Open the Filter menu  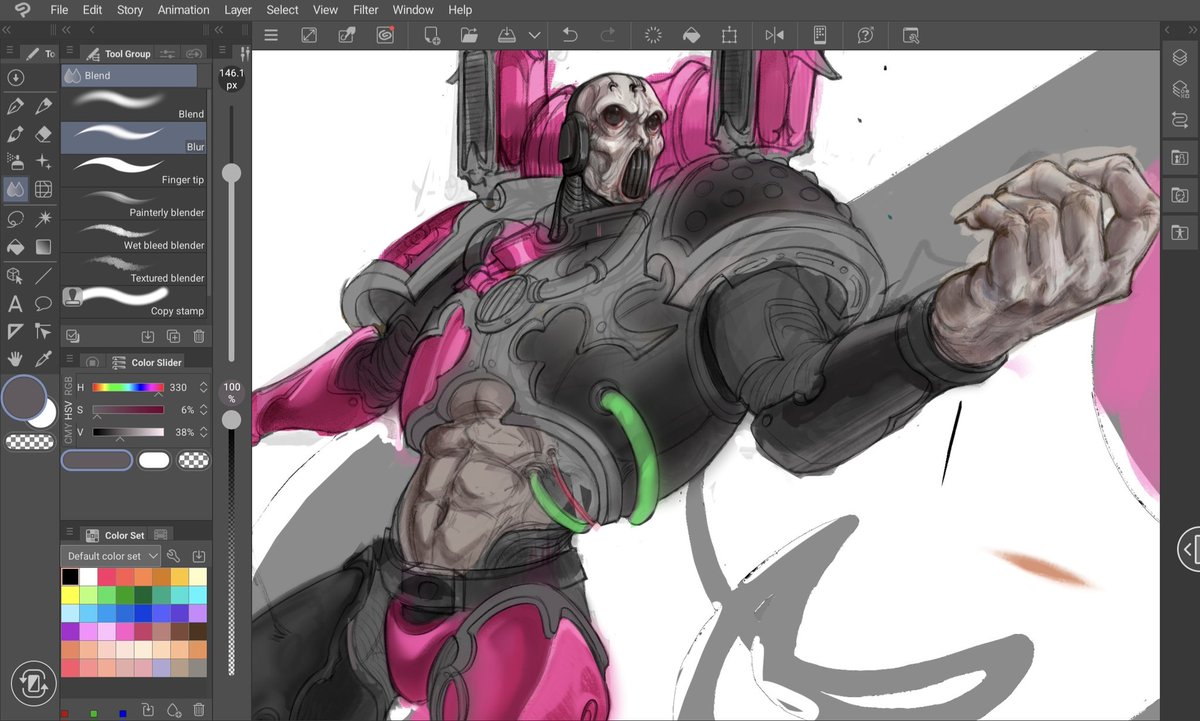(x=366, y=10)
